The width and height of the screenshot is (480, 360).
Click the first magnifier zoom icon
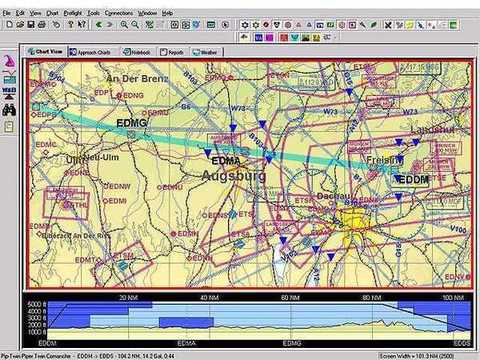tap(124, 24)
